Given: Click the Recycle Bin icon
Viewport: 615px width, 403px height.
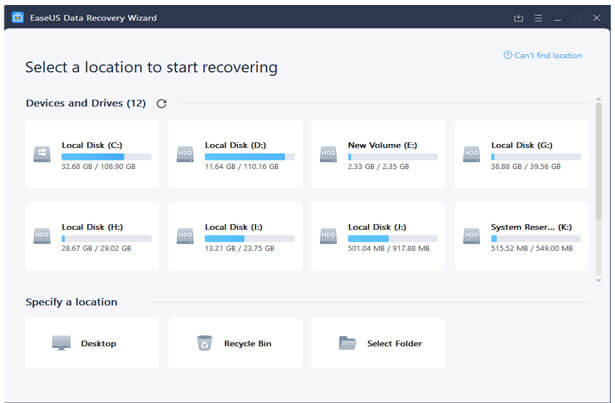Looking at the screenshot, I should point(204,343).
